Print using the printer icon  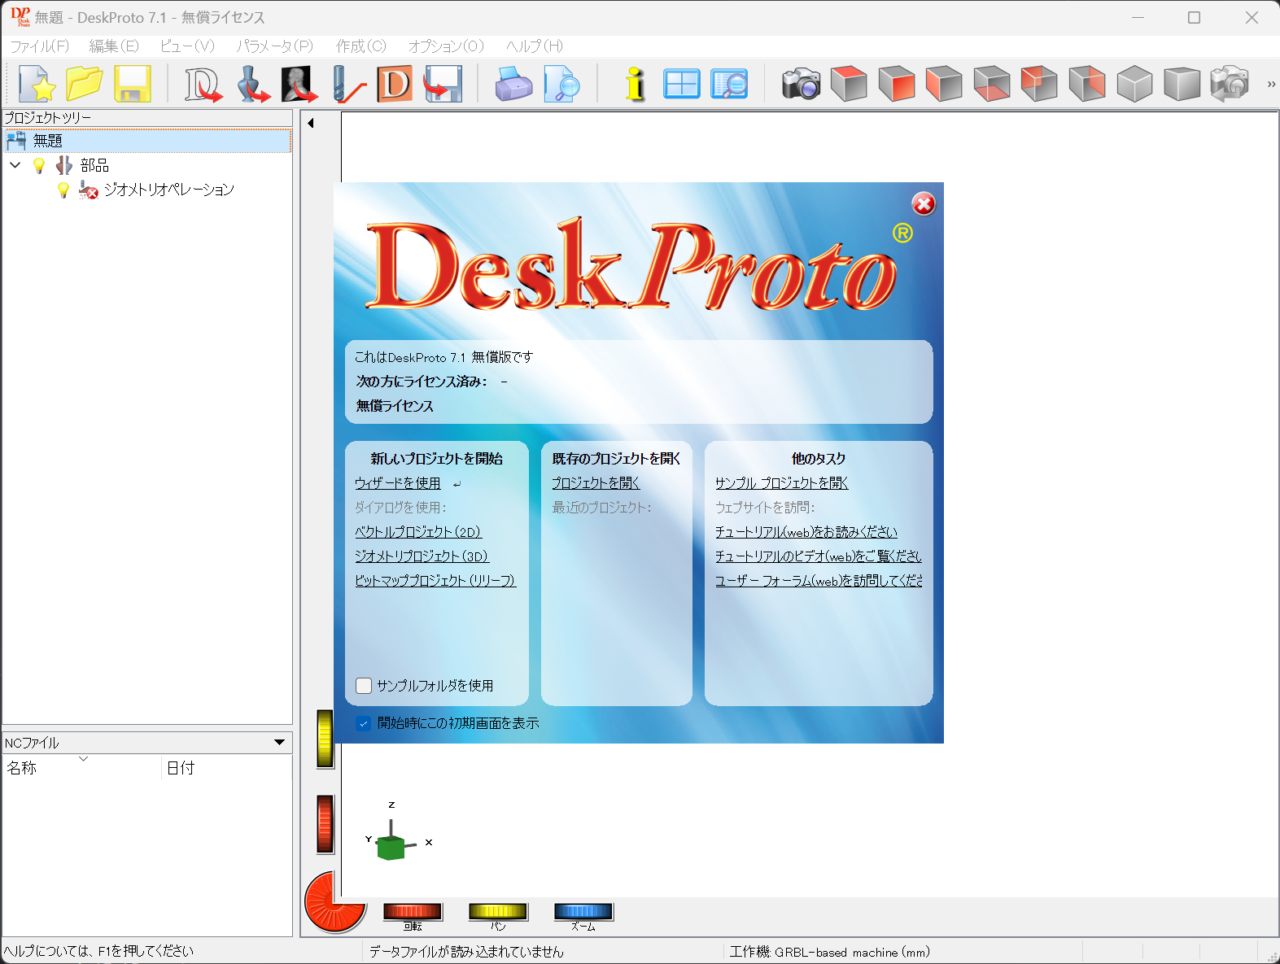point(514,84)
